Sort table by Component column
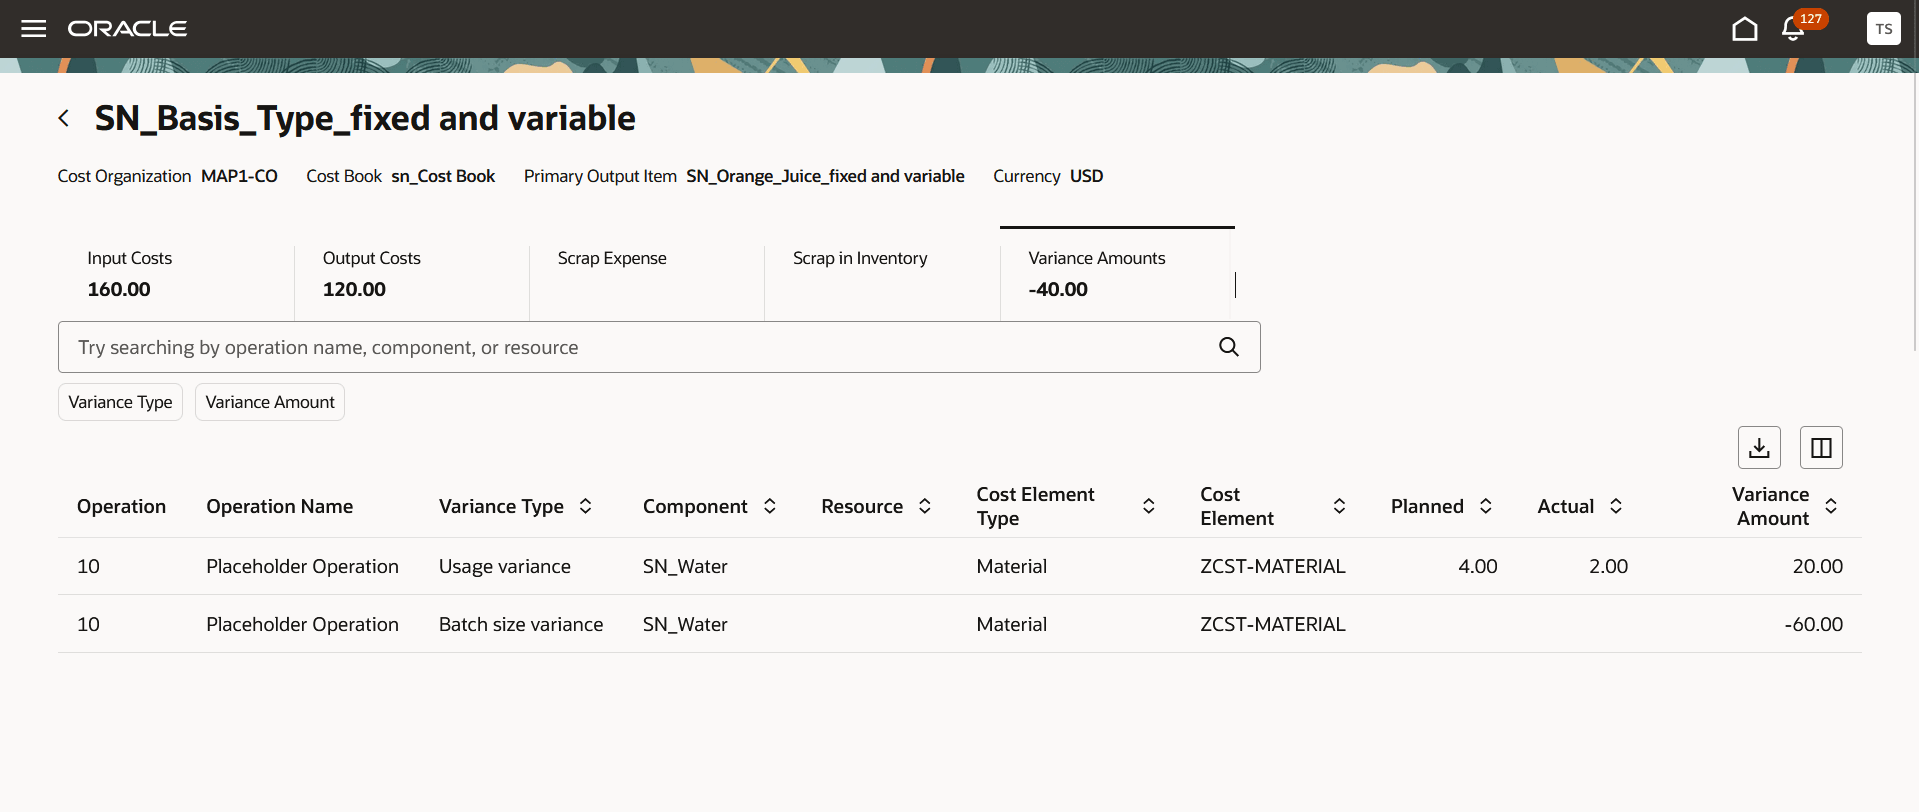The height and width of the screenshot is (812, 1919). pyautogui.click(x=770, y=506)
